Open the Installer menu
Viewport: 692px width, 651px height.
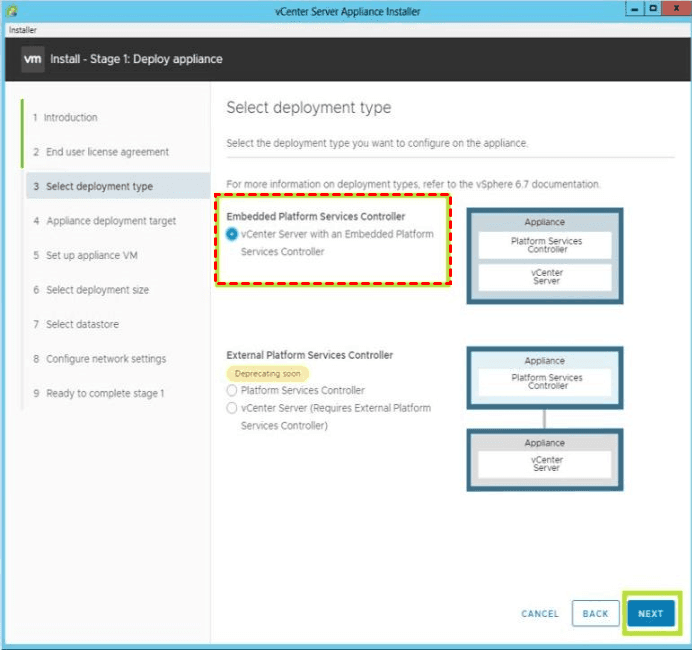click(x=23, y=30)
